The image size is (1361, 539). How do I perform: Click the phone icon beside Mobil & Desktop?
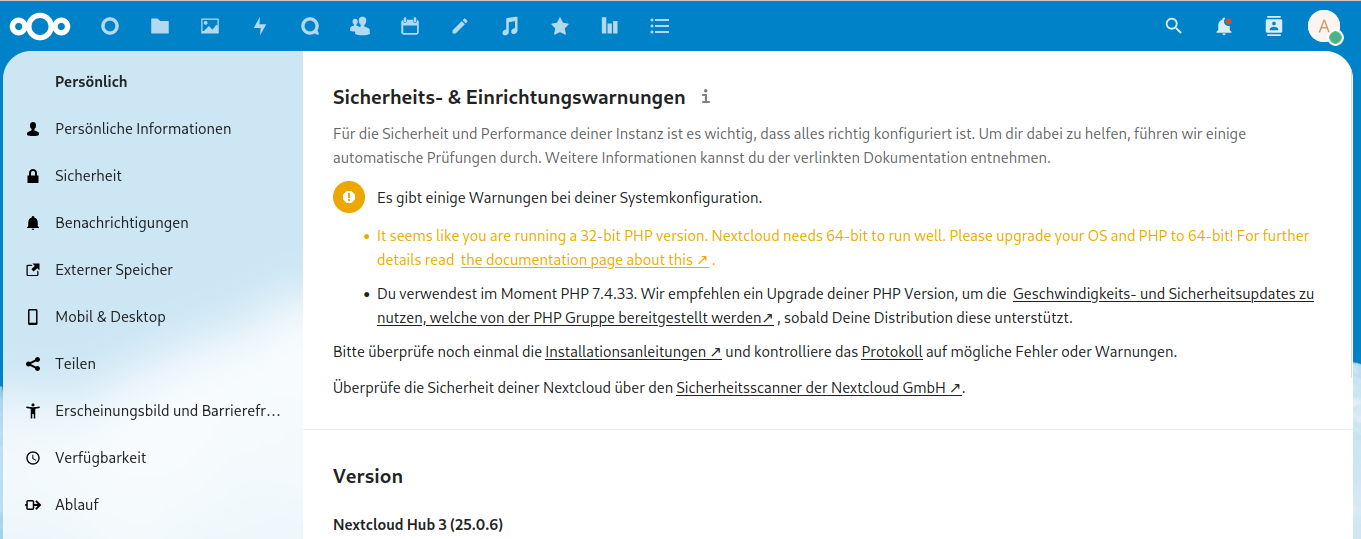point(33,317)
